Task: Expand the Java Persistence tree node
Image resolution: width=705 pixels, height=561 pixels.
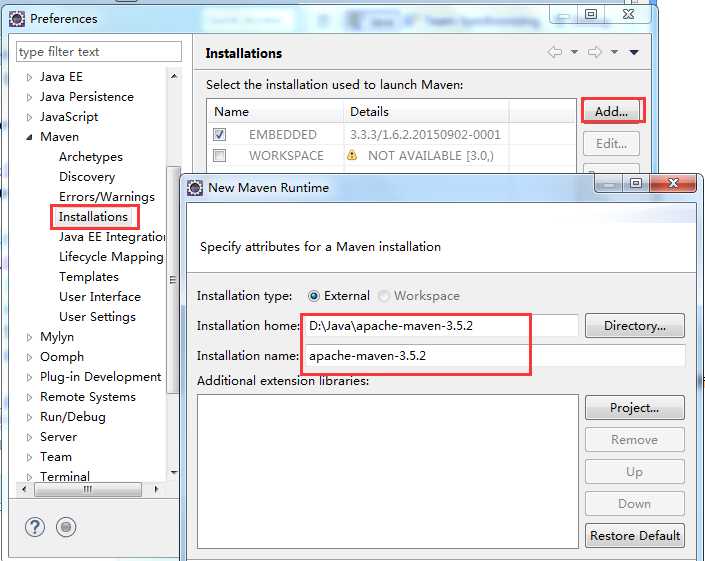Action: coord(29,97)
